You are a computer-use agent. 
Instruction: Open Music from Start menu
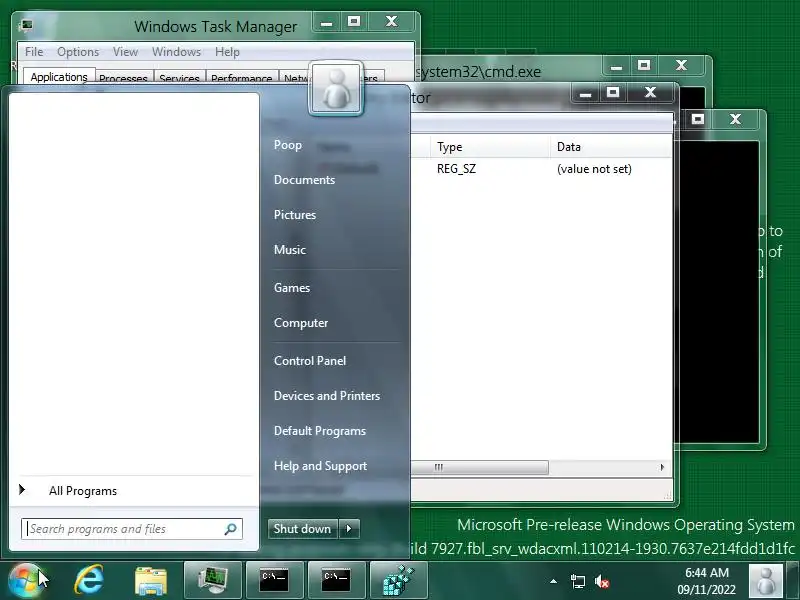[x=290, y=249]
